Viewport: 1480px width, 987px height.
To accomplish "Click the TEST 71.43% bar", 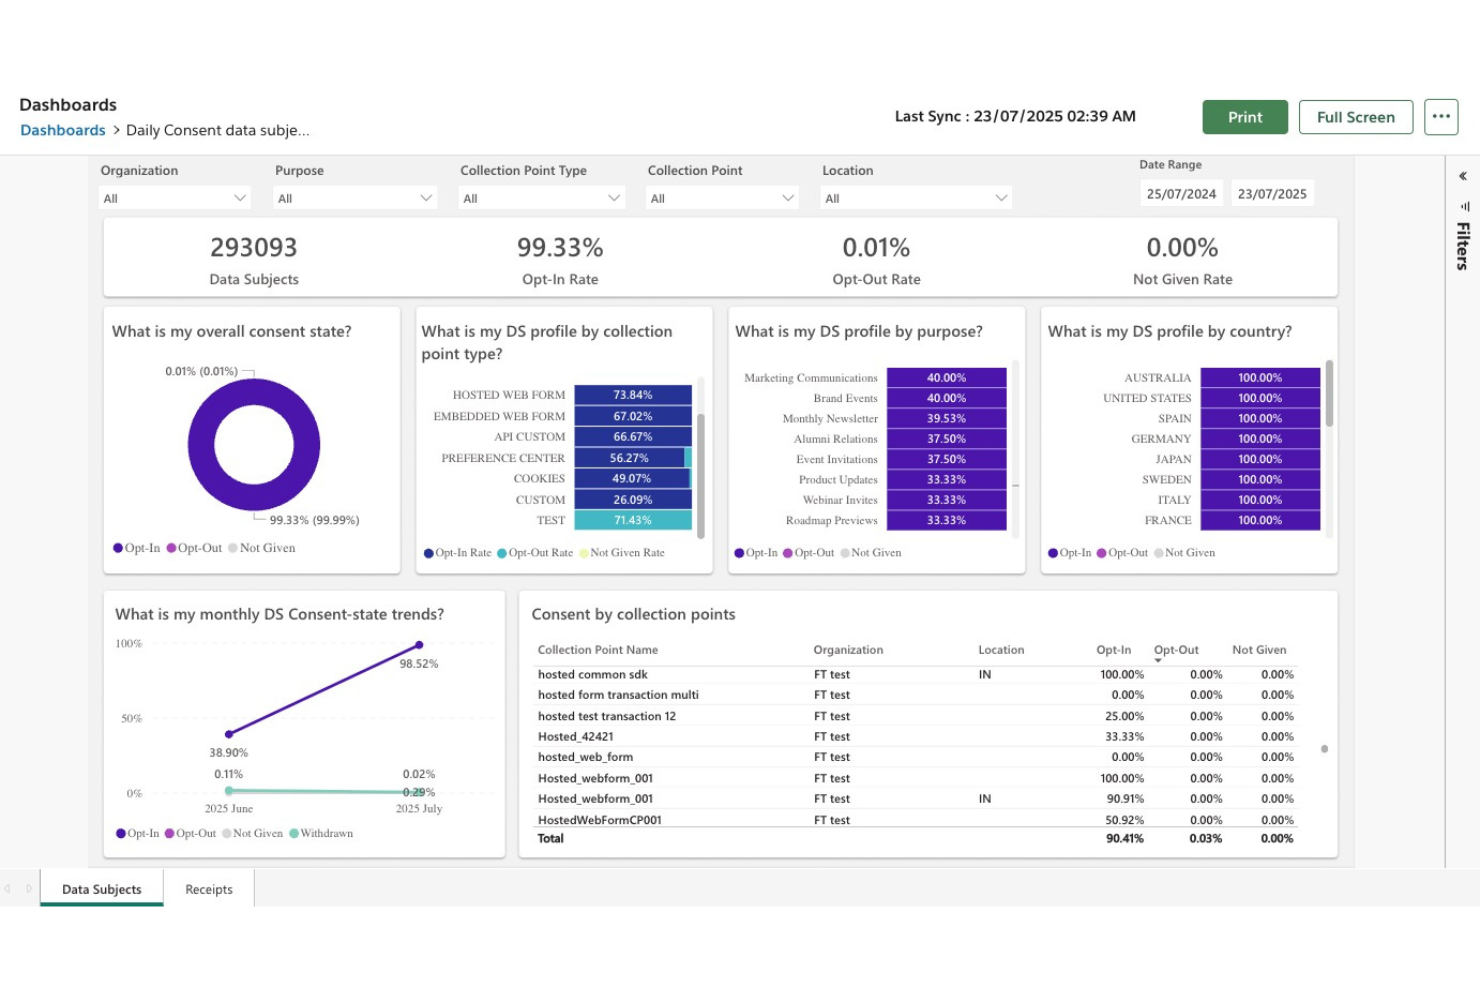I will coord(633,520).
